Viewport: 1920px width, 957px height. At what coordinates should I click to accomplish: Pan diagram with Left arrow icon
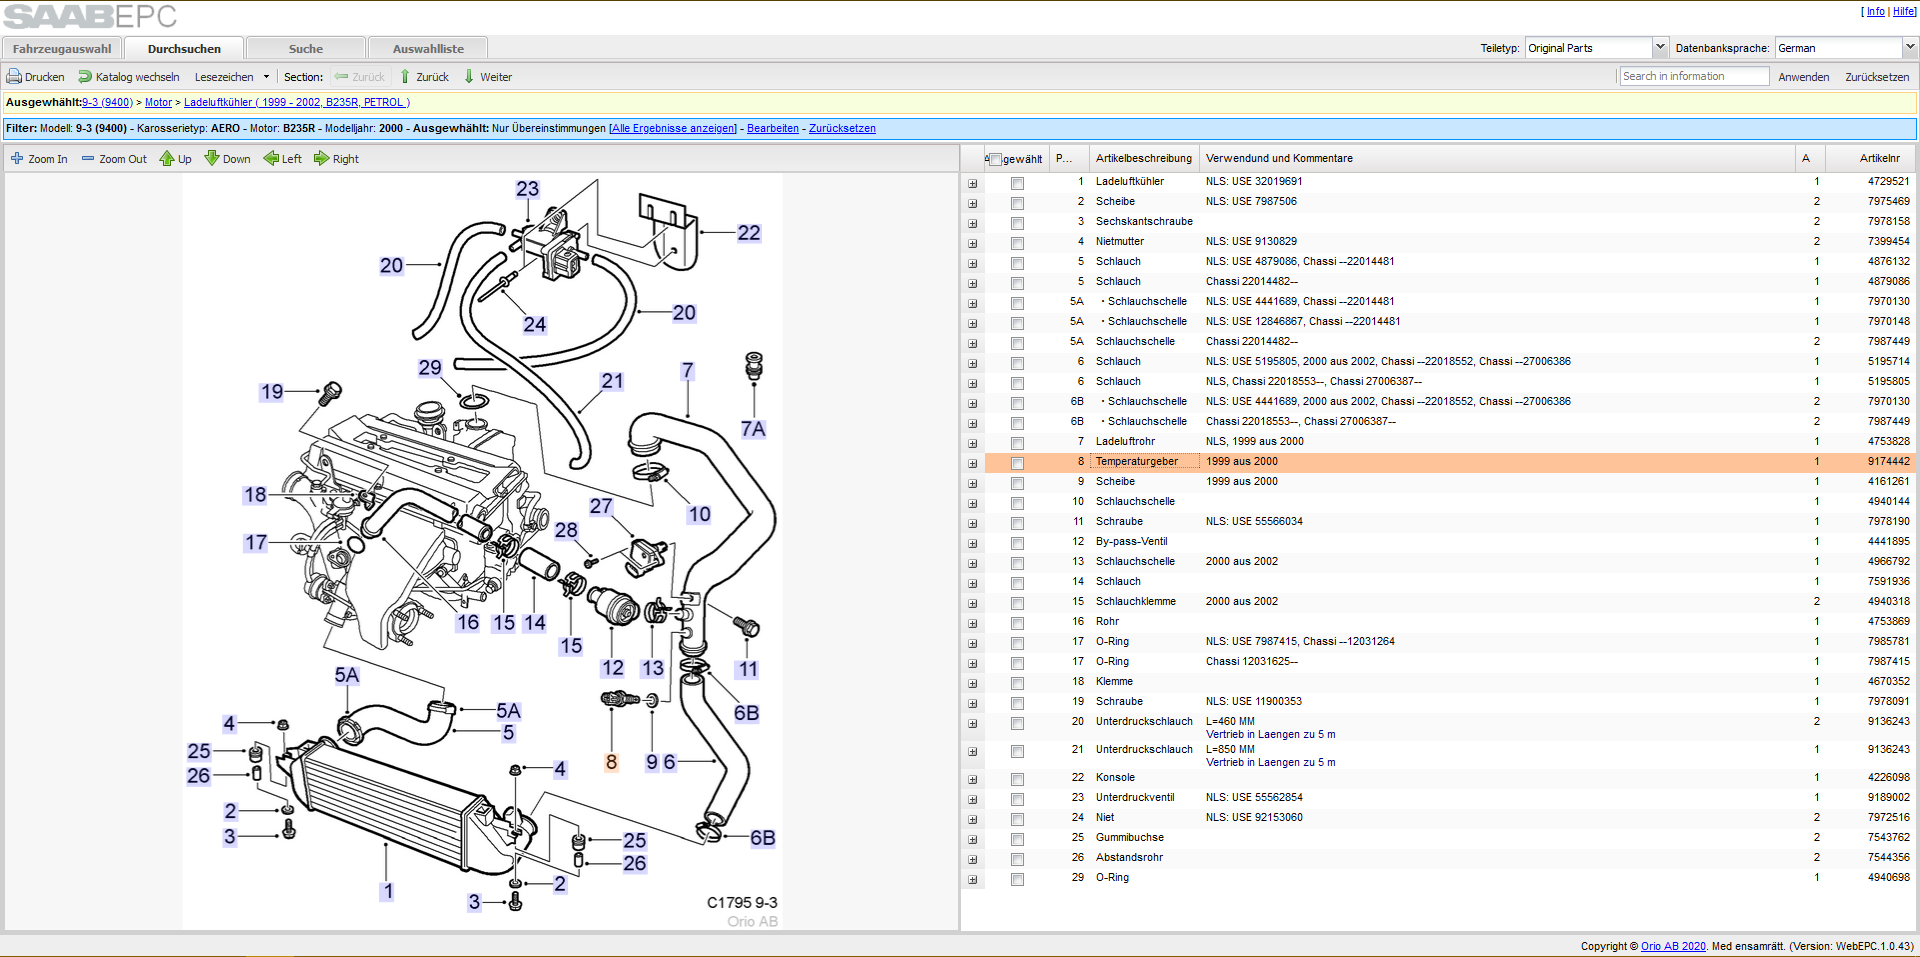[x=271, y=159]
